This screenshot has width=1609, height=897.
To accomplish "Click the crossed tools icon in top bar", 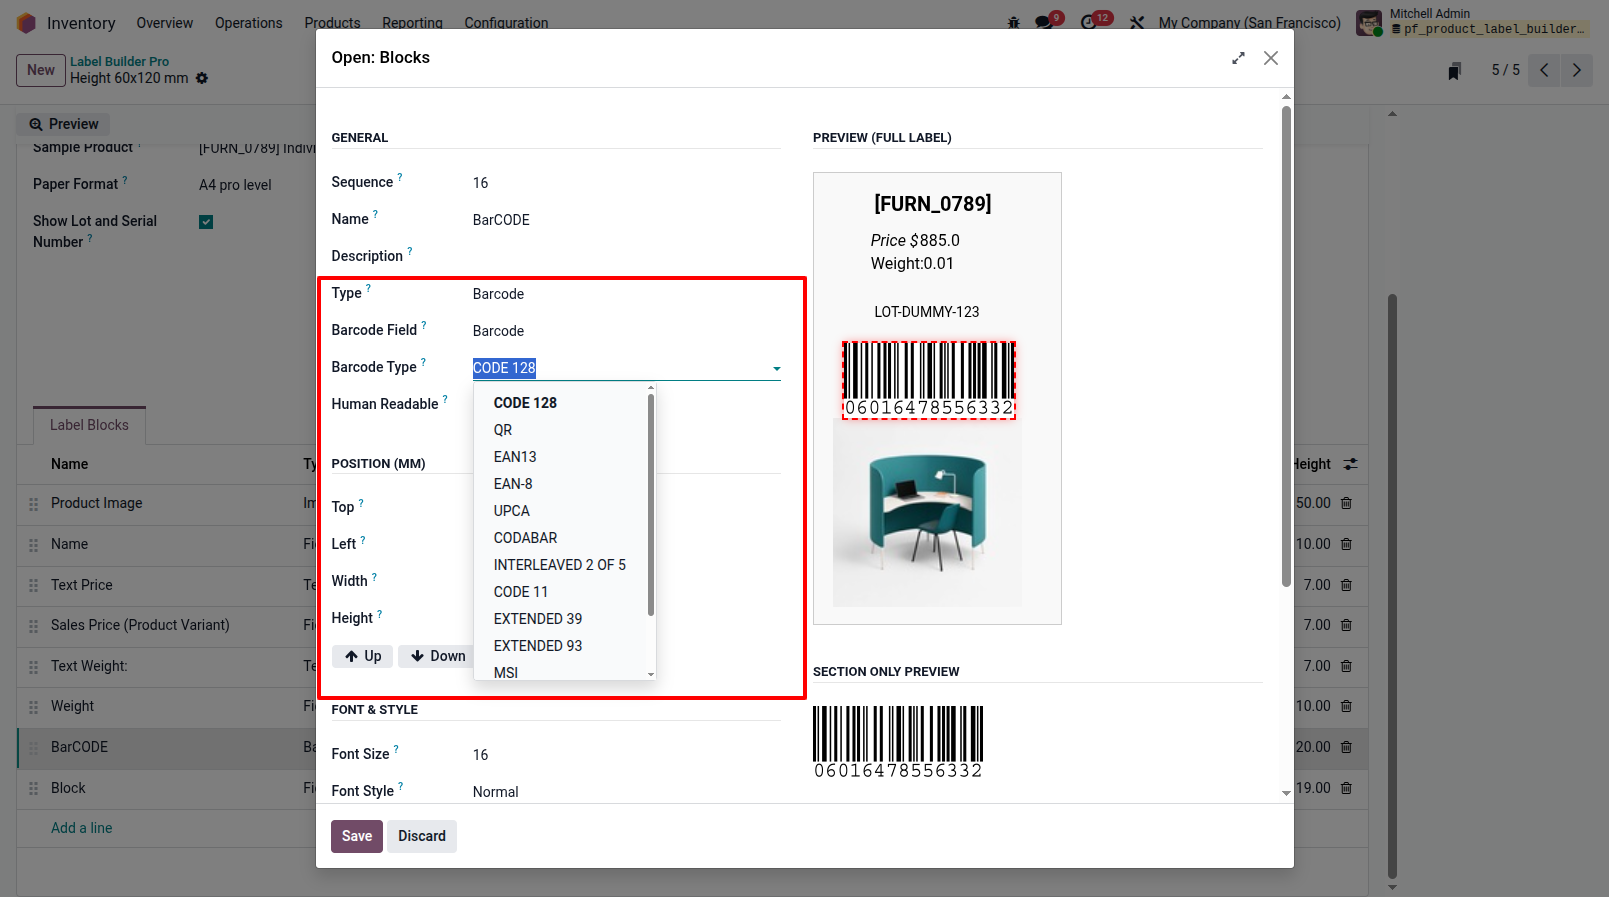I will click(1137, 22).
